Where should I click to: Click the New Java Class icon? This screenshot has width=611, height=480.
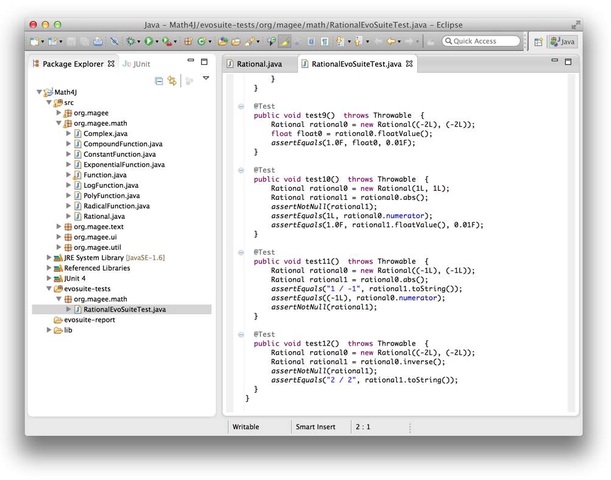click(201, 41)
